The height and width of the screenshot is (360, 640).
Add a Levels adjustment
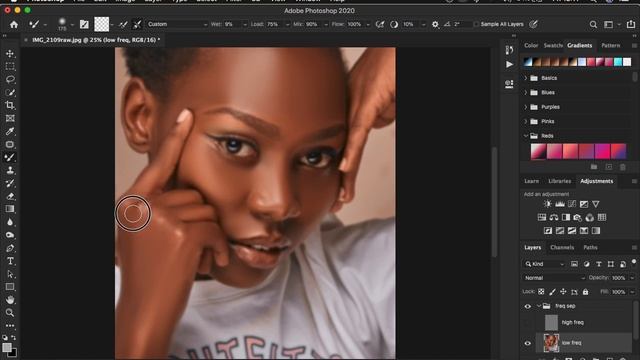pyautogui.click(x=560, y=204)
